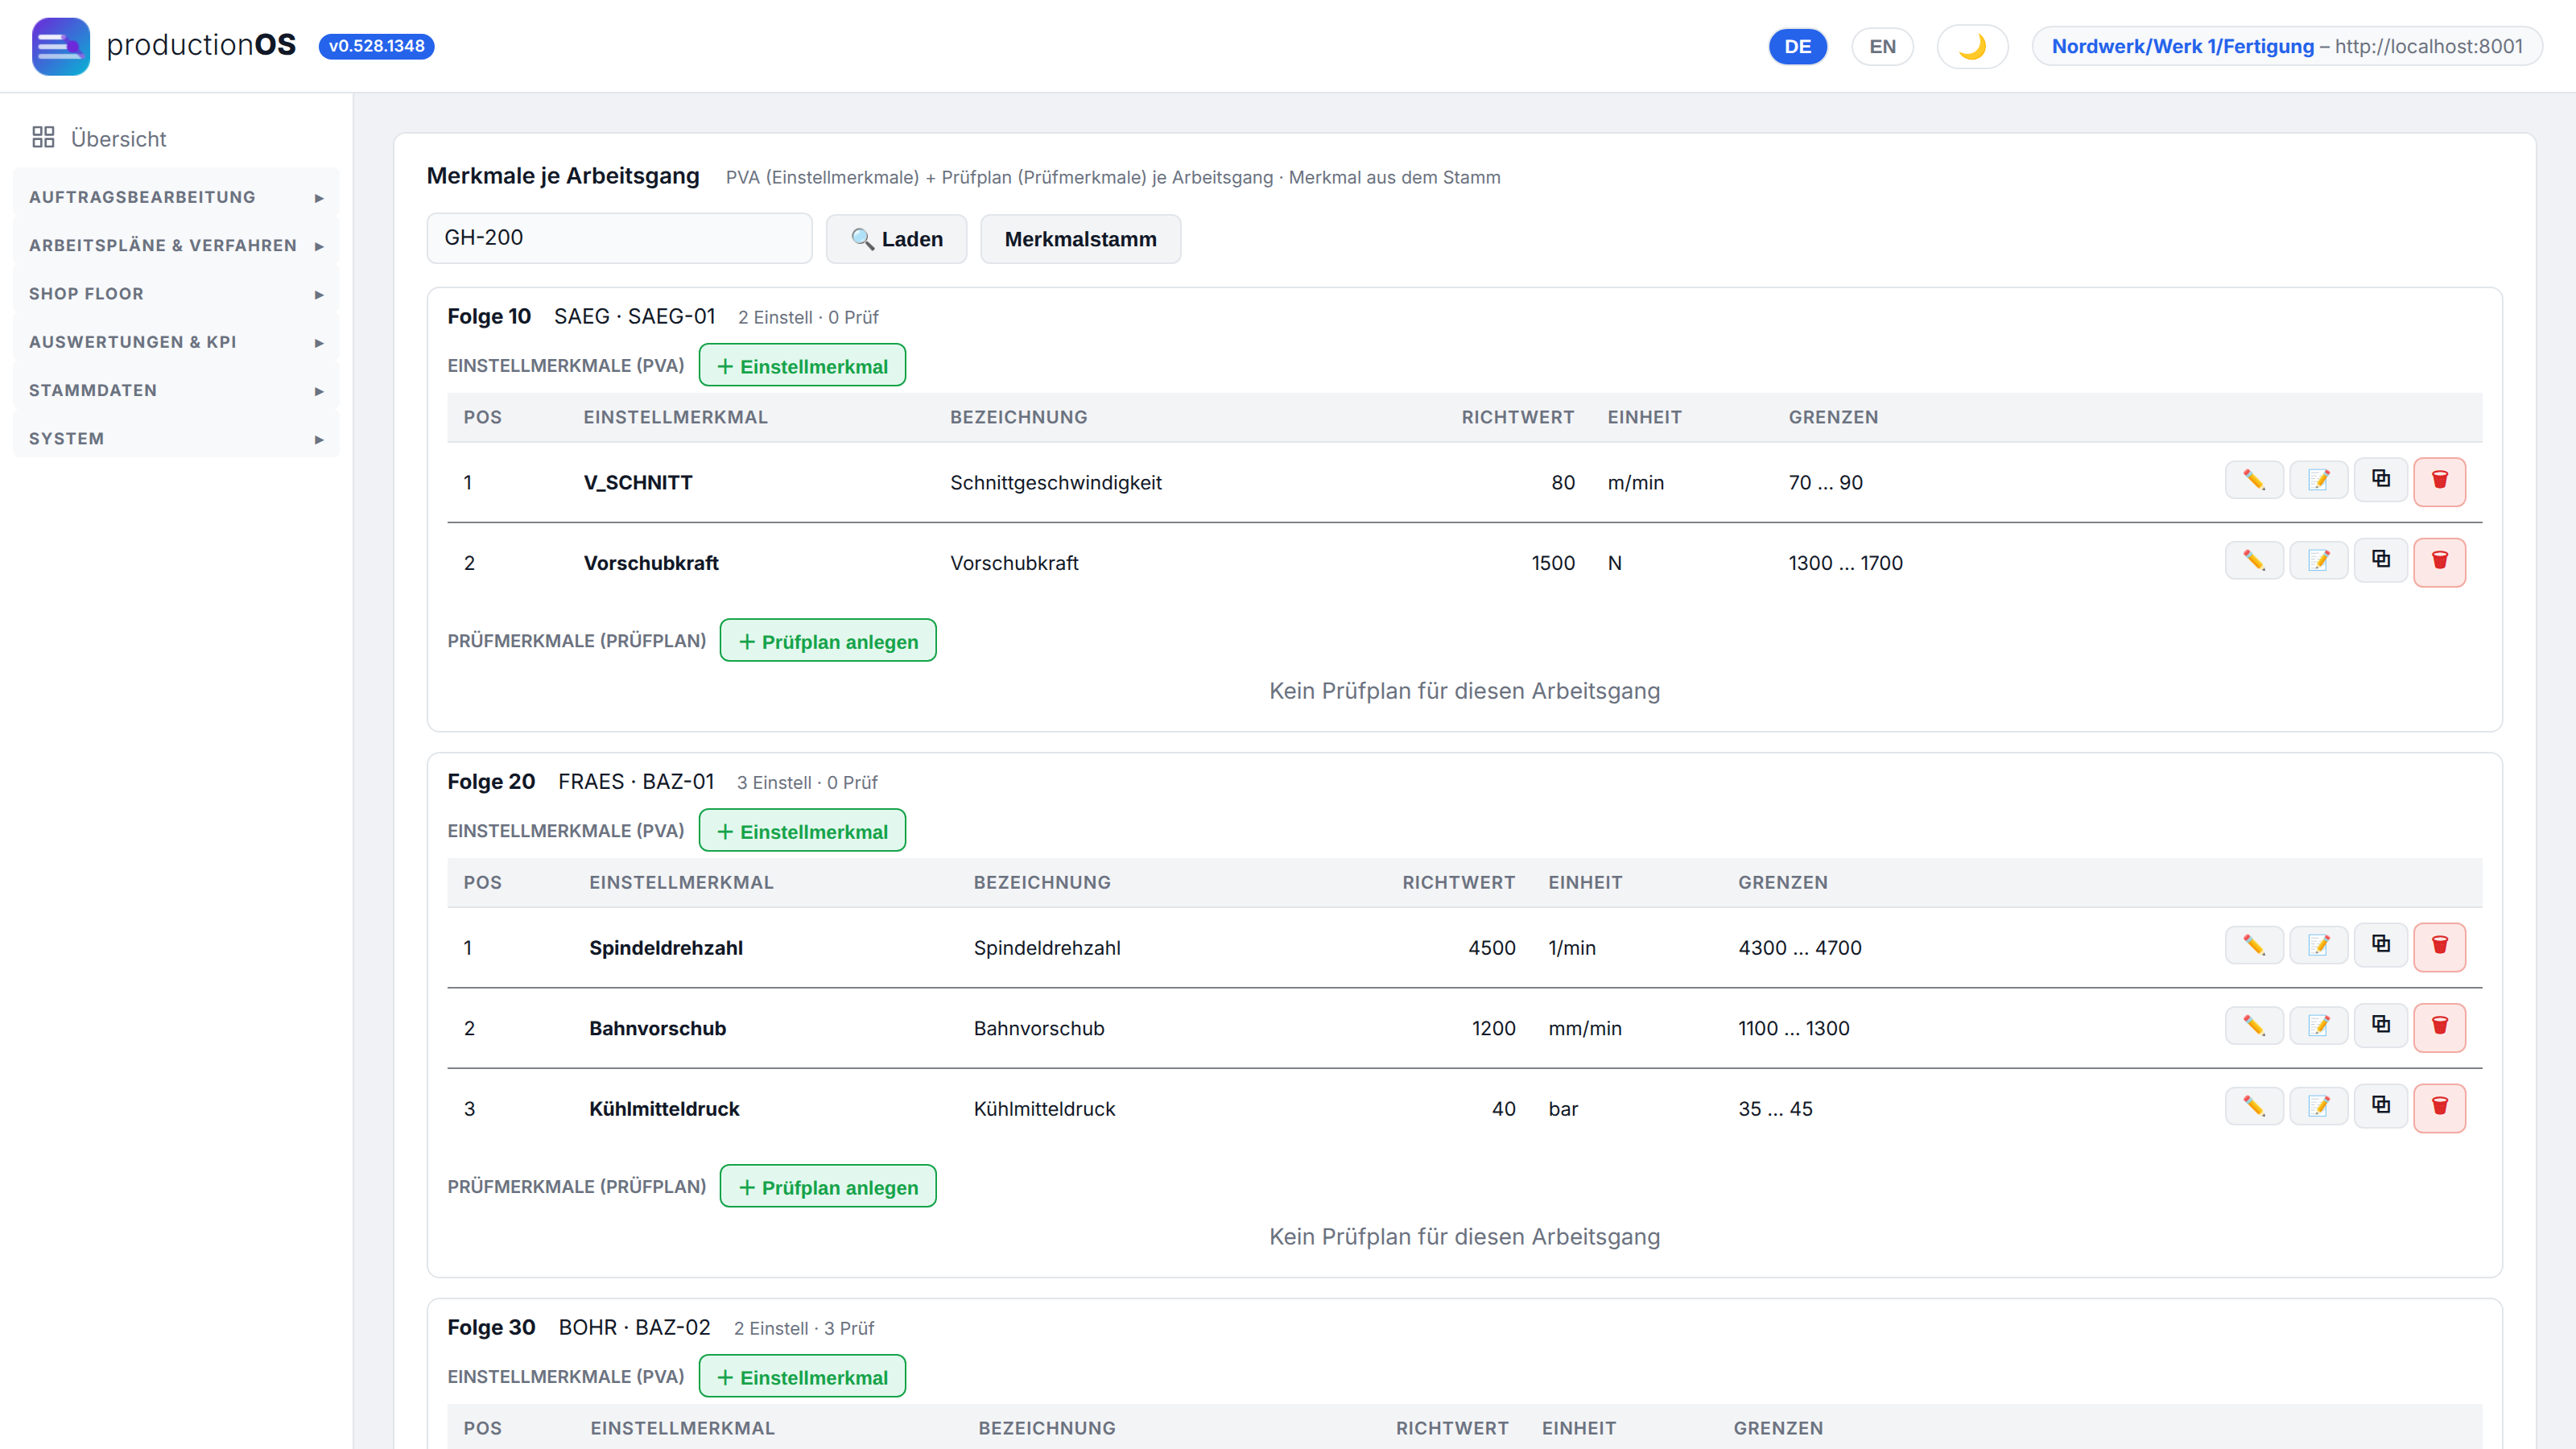
Task: Select the DE language option
Action: pos(1797,46)
